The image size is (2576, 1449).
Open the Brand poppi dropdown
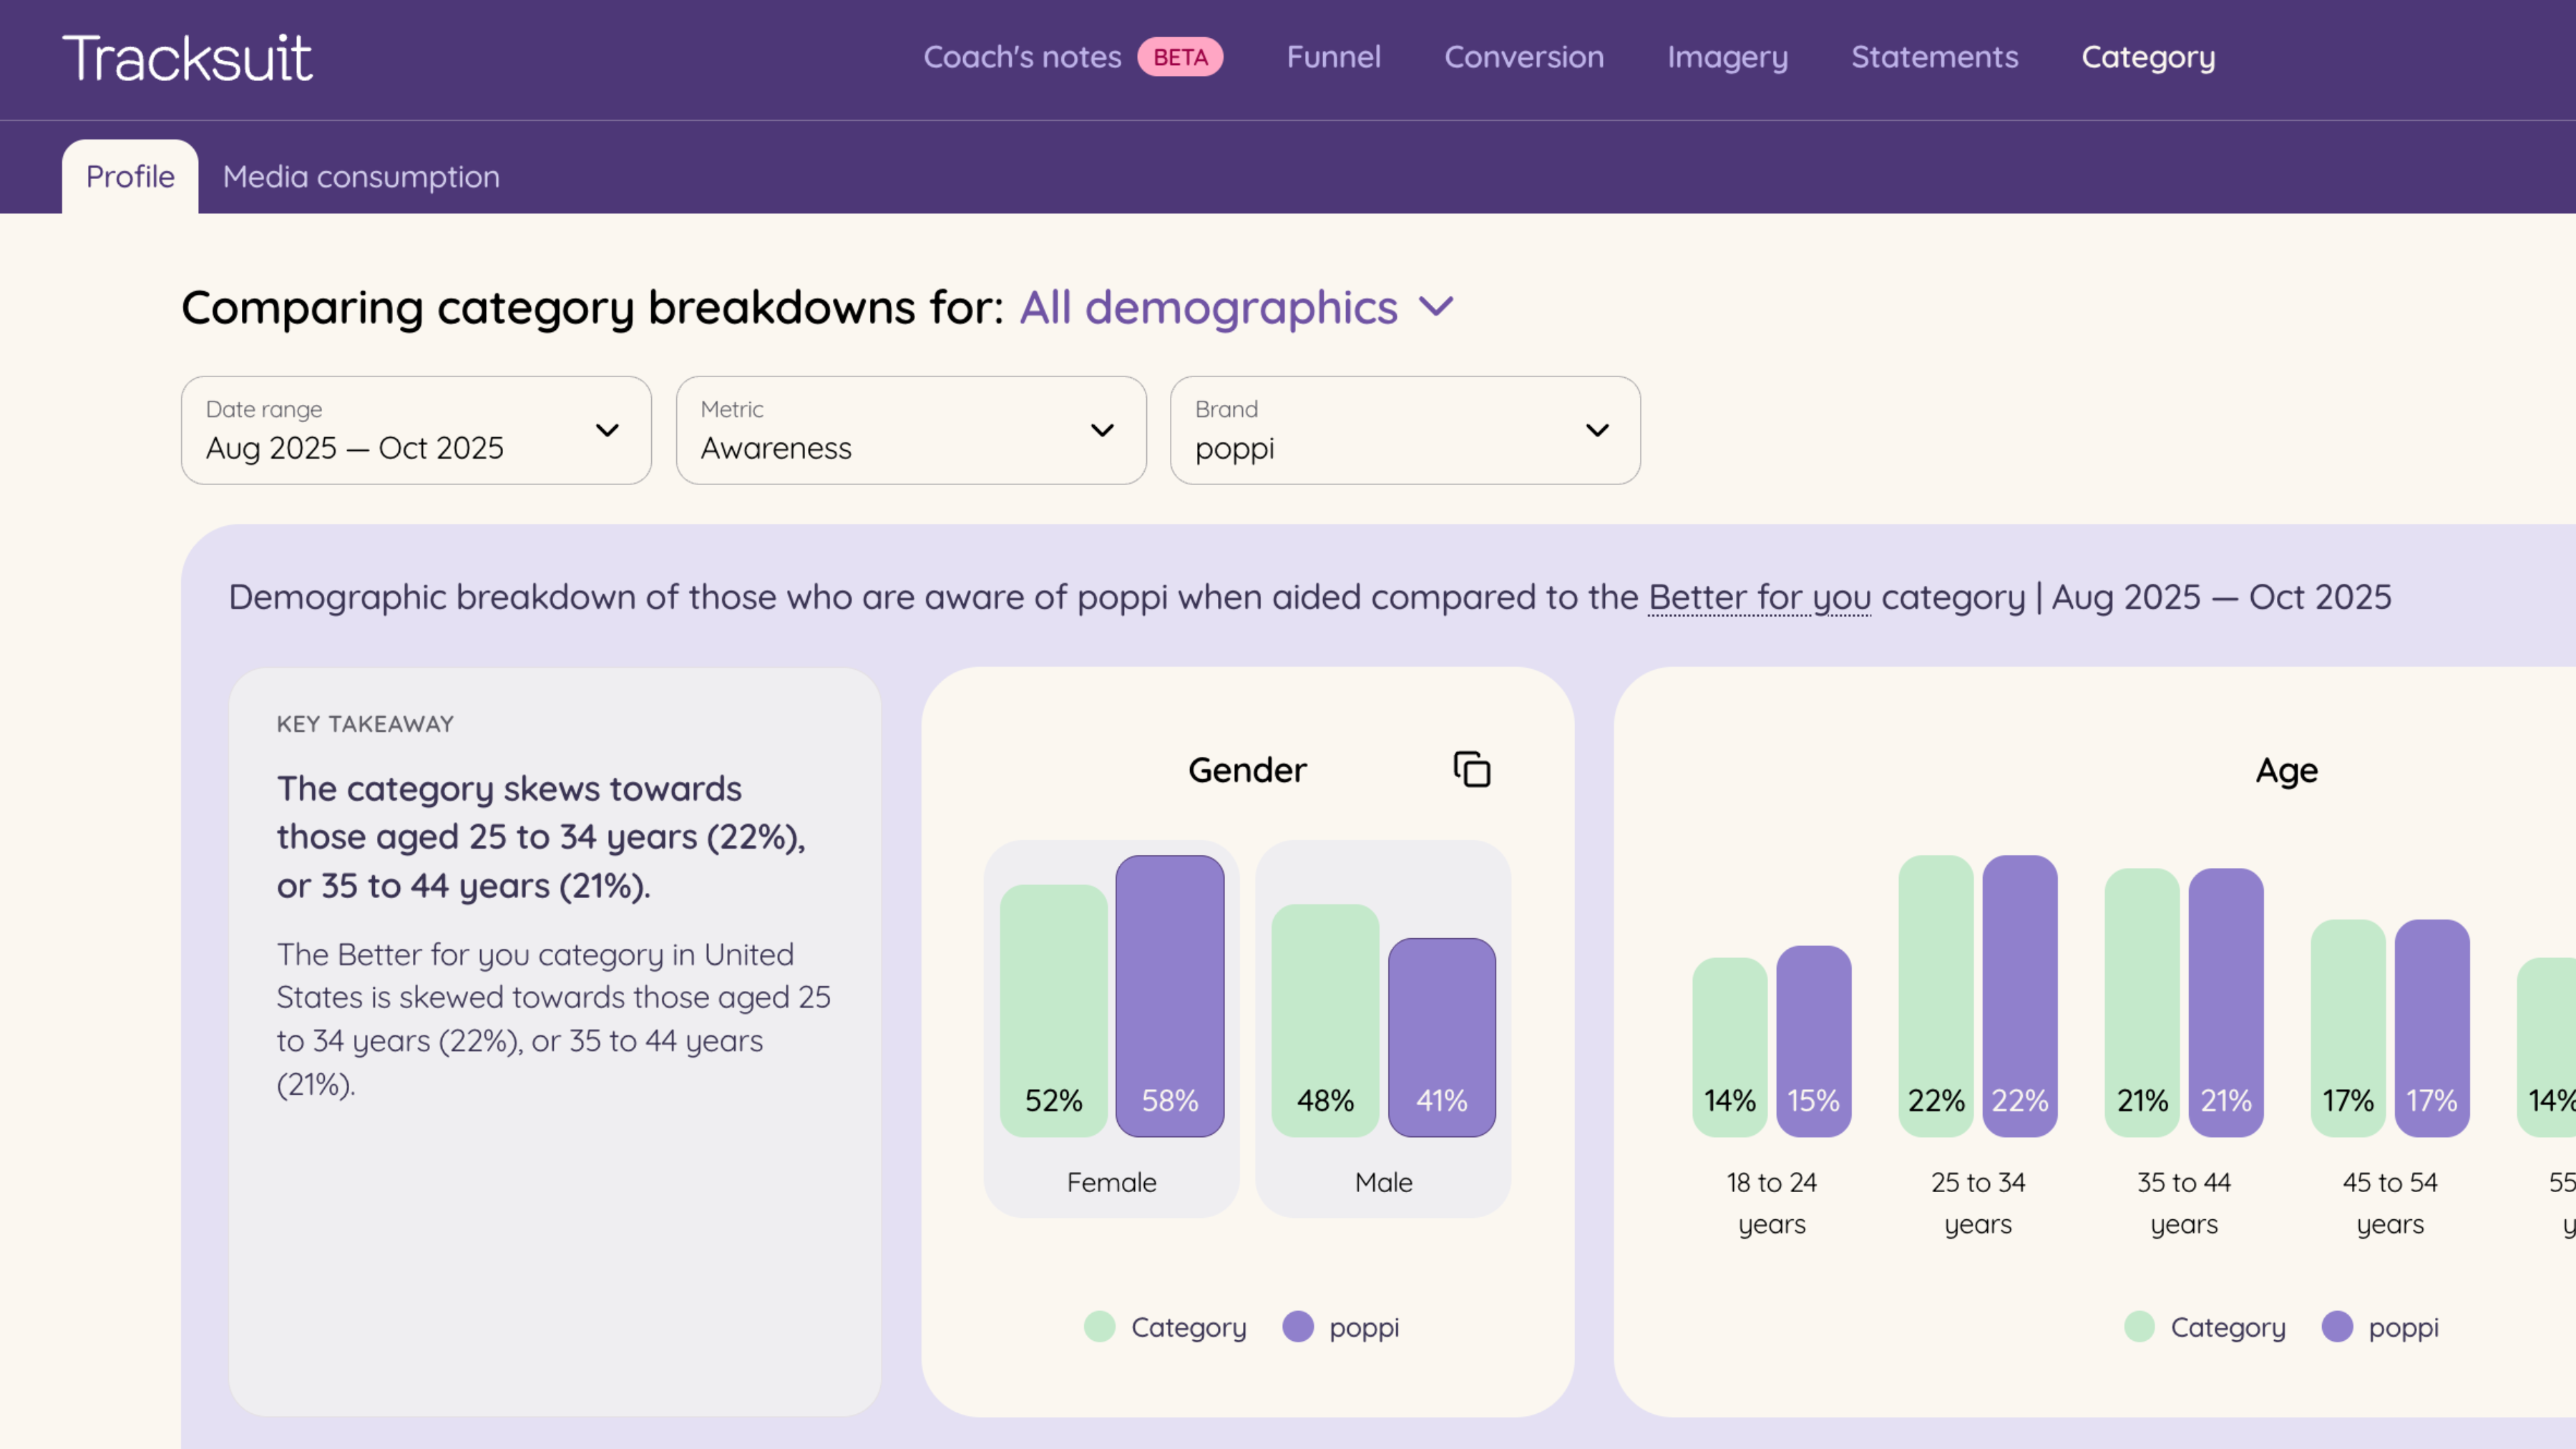click(x=1404, y=430)
